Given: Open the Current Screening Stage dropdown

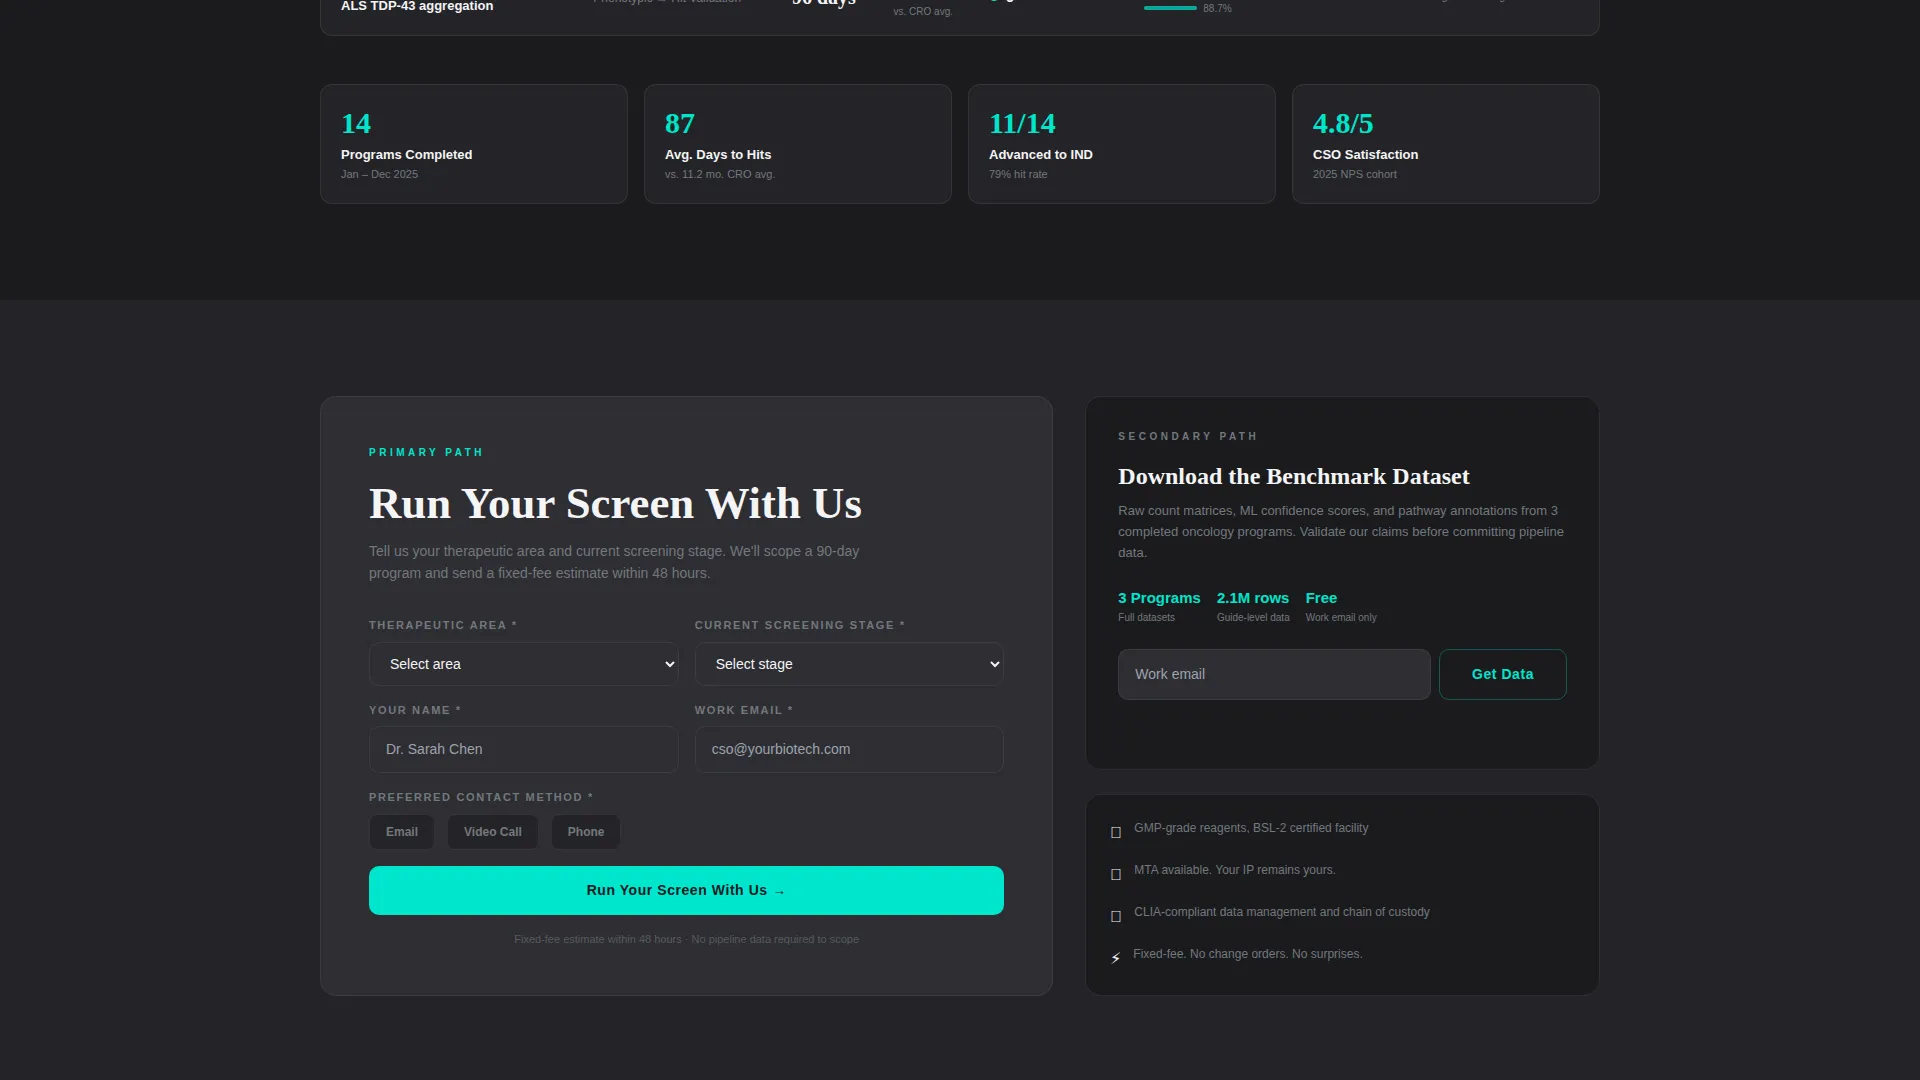Looking at the screenshot, I should pyautogui.click(x=849, y=664).
